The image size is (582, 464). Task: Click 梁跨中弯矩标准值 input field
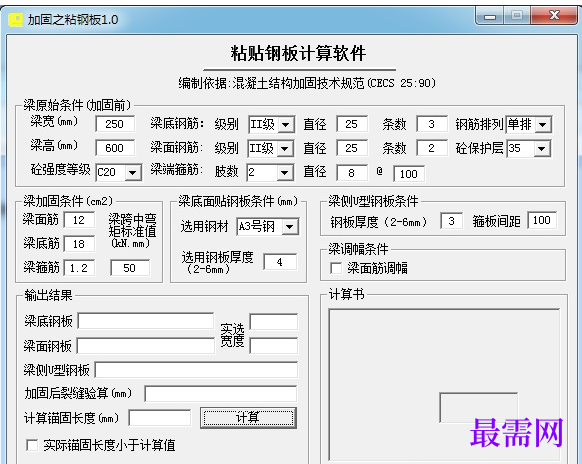click(130, 268)
